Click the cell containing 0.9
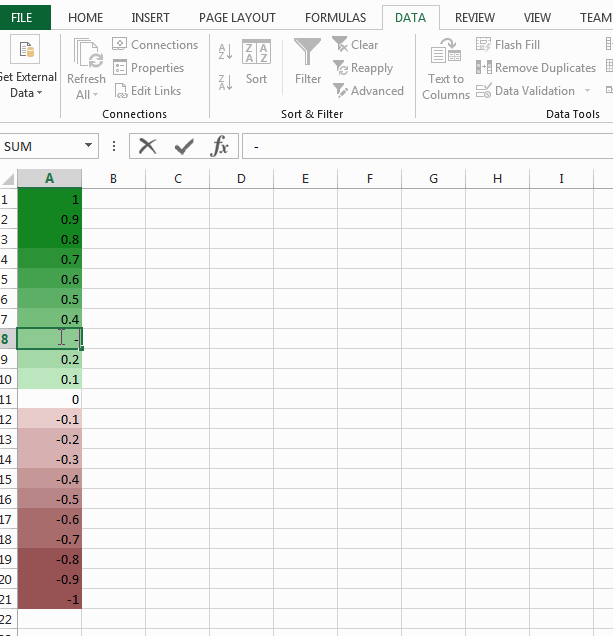The width and height of the screenshot is (613, 636). click(49, 219)
